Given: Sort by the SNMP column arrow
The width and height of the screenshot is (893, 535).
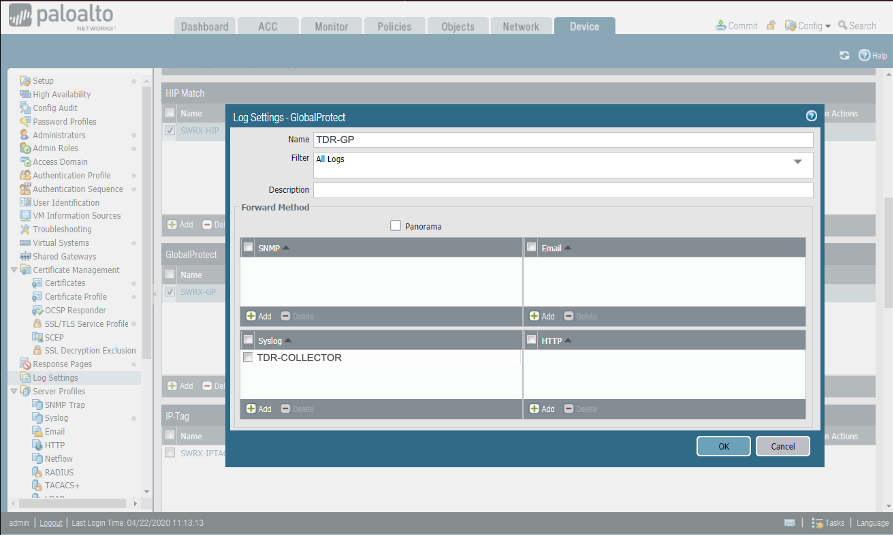Looking at the screenshot, I should [286, 248].
